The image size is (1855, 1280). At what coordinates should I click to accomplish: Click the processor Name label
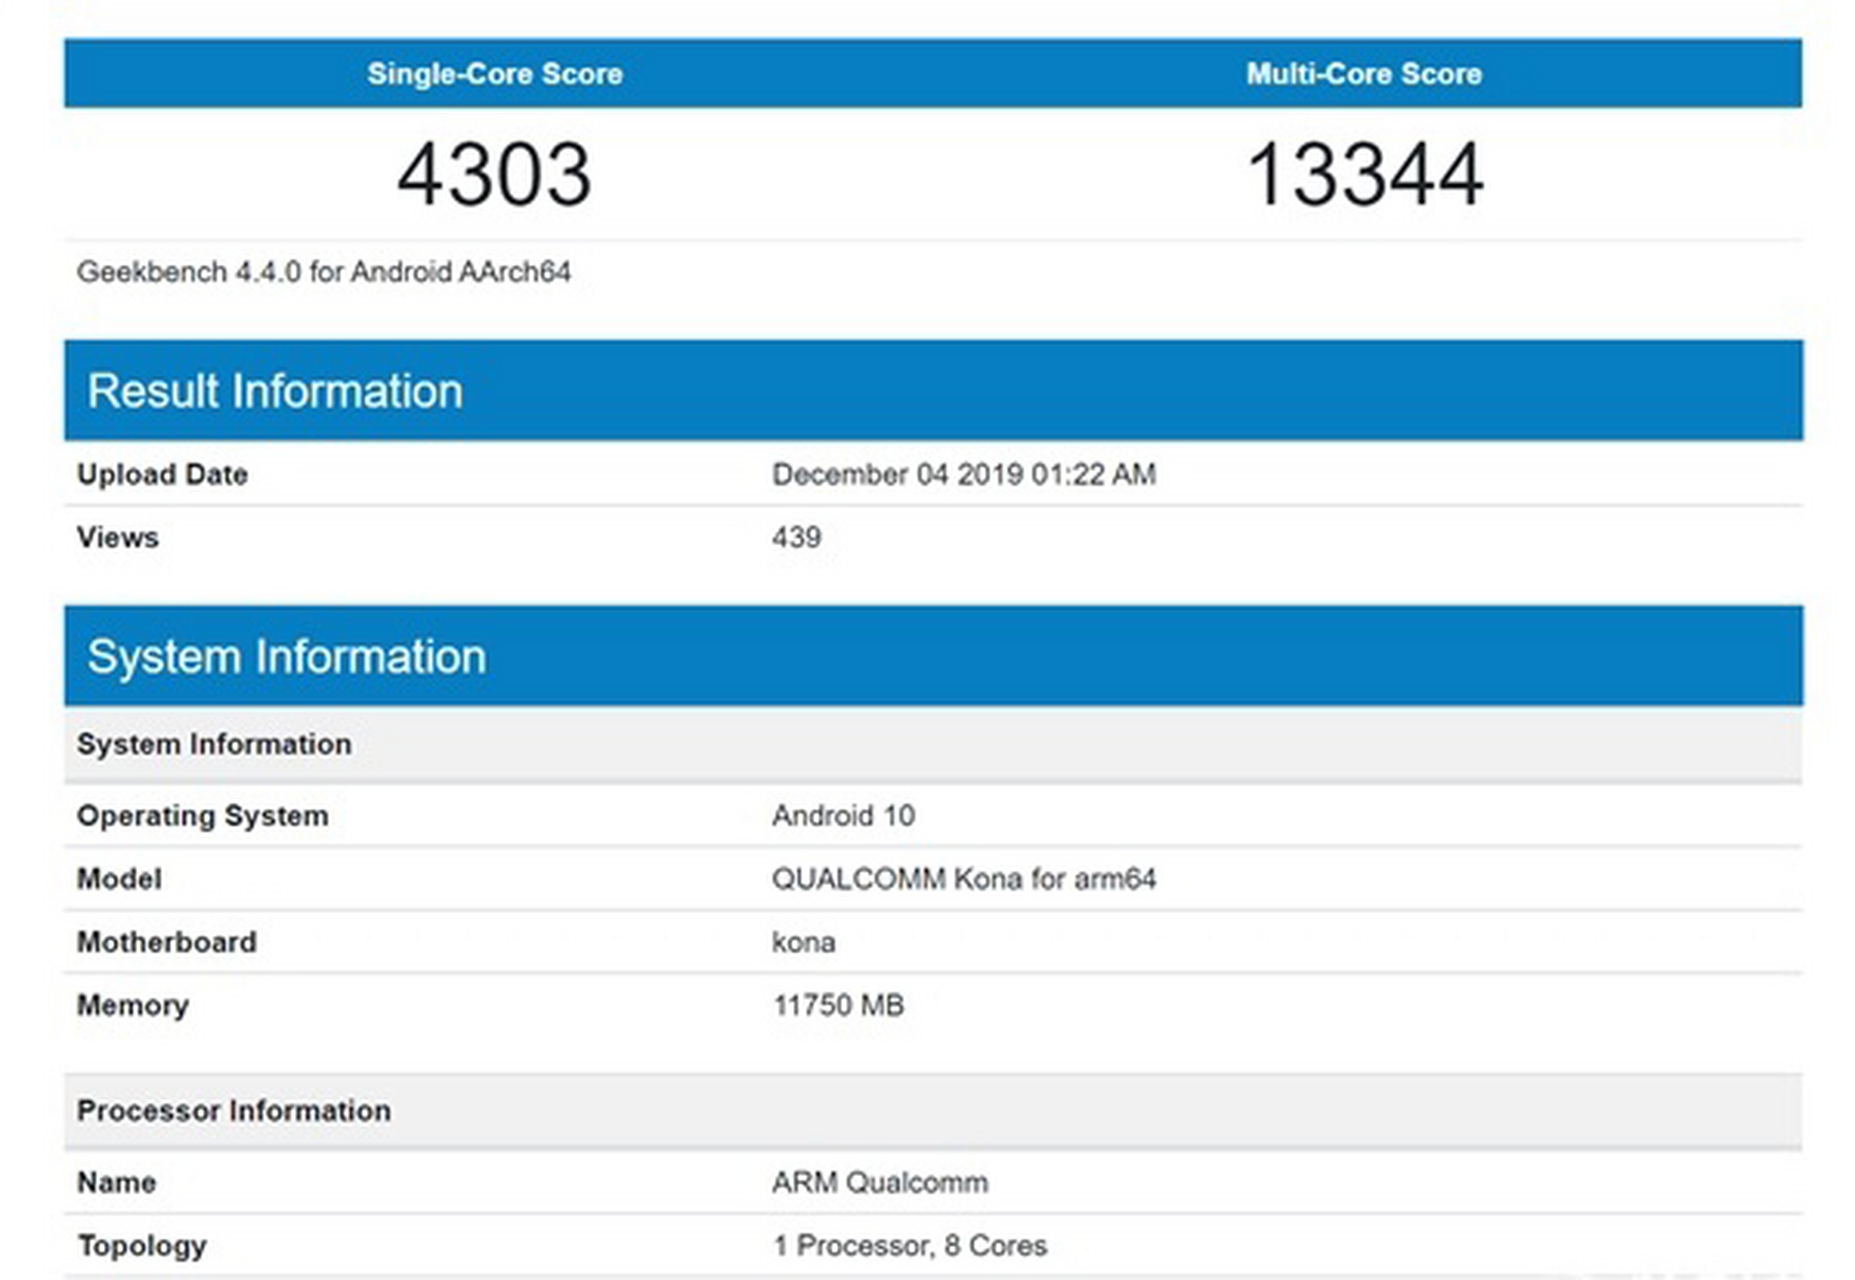click(x=117, y=1182)
